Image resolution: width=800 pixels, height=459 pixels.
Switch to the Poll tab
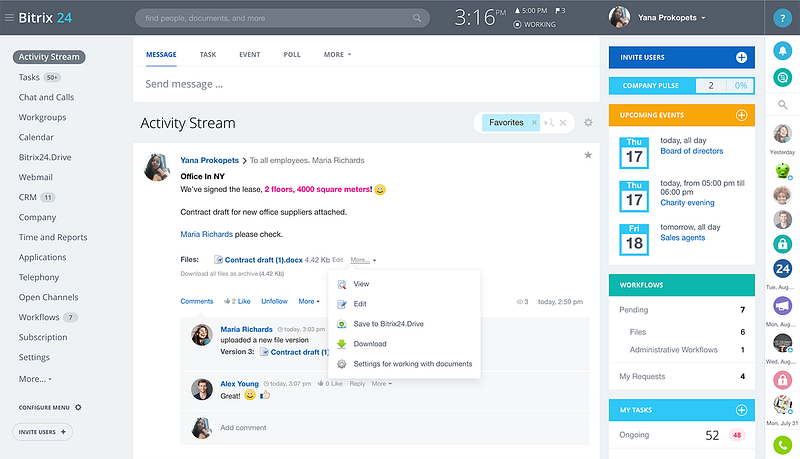292,55
